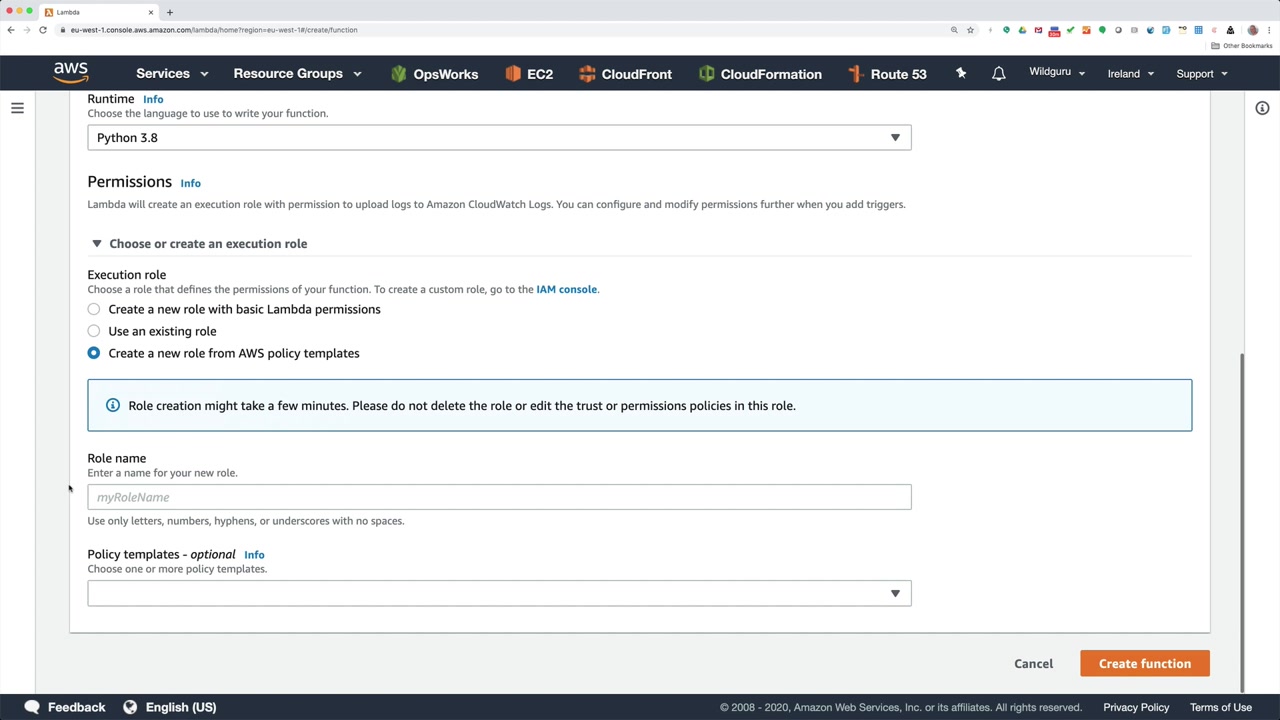Click the pin shortcuts icon
Screen dimensions: 1280x720
tap(961, 73)
